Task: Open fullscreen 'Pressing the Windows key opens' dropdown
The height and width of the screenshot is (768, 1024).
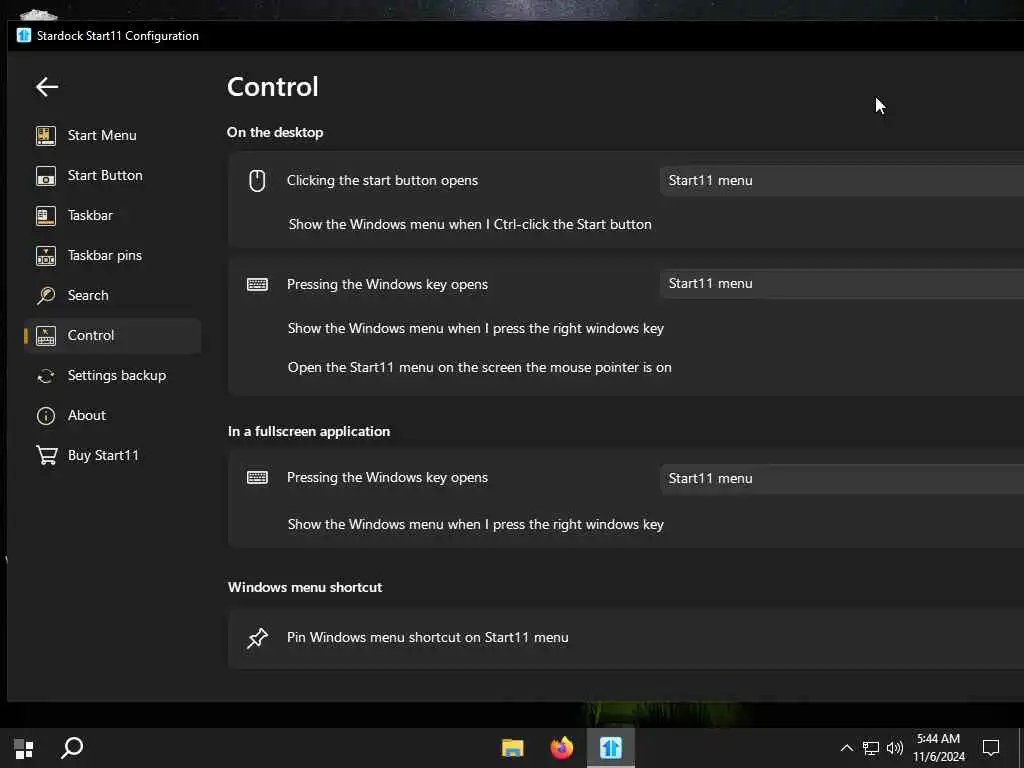Action: pyautogui.click(x=842, y=478)
